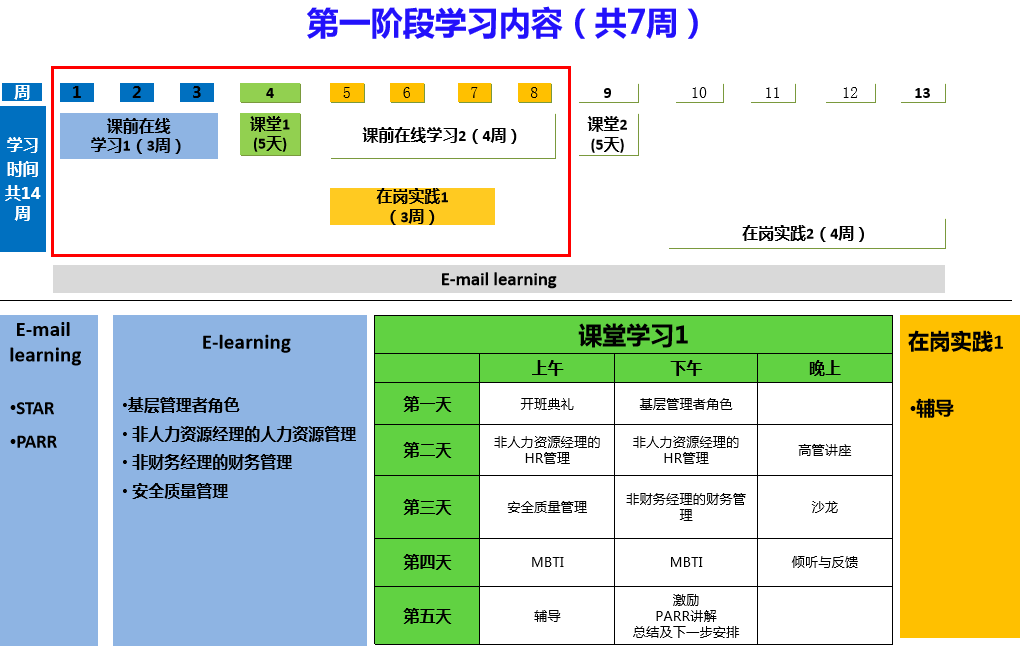Screen dimensions: 1021x646
Task: Select the green week 4 marker
Action: [270, 93]
